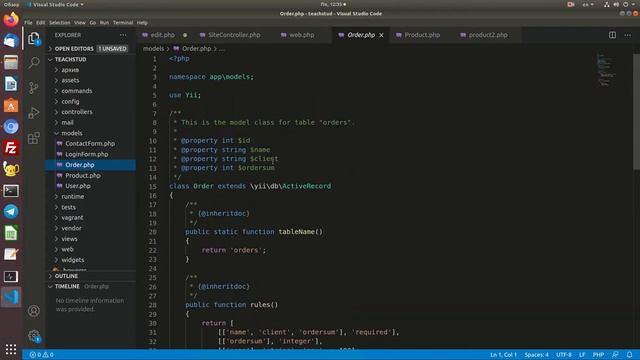
Task: Open Telegram from the dock
Action: pyautogui.click(x=11, y=211)
